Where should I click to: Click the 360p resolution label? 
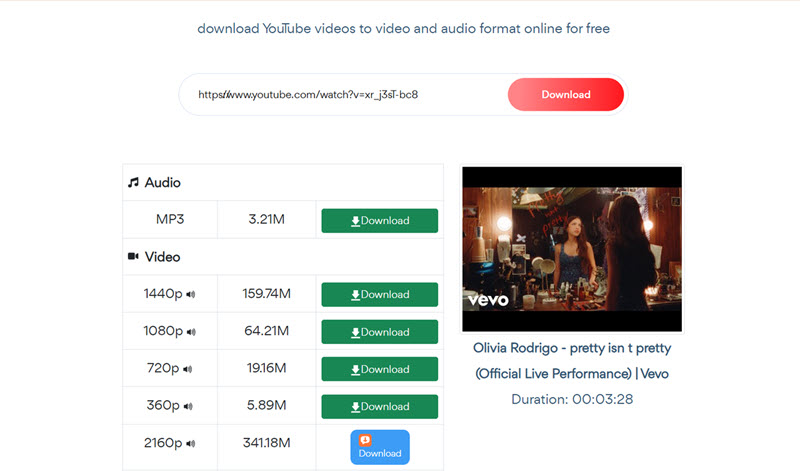163,406
